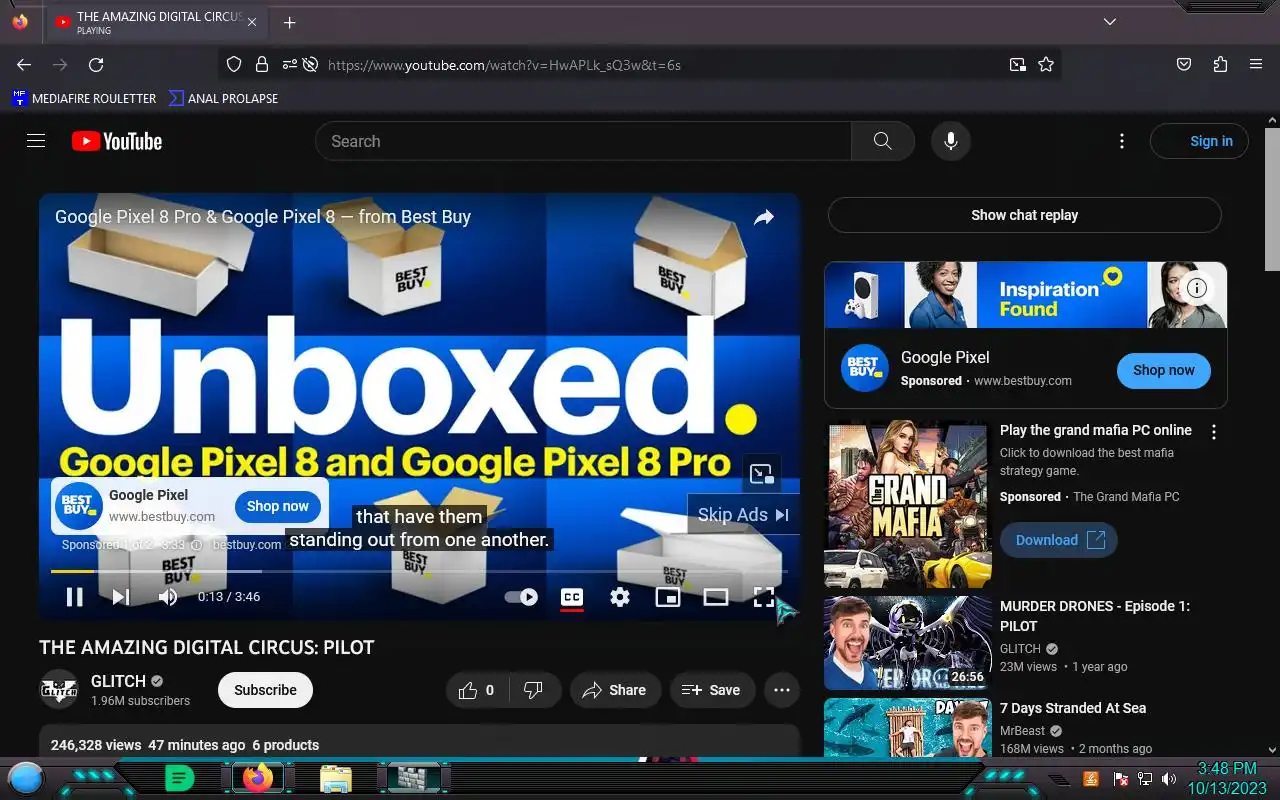
Task: Show chat replay
Action: pos(1025,215)
